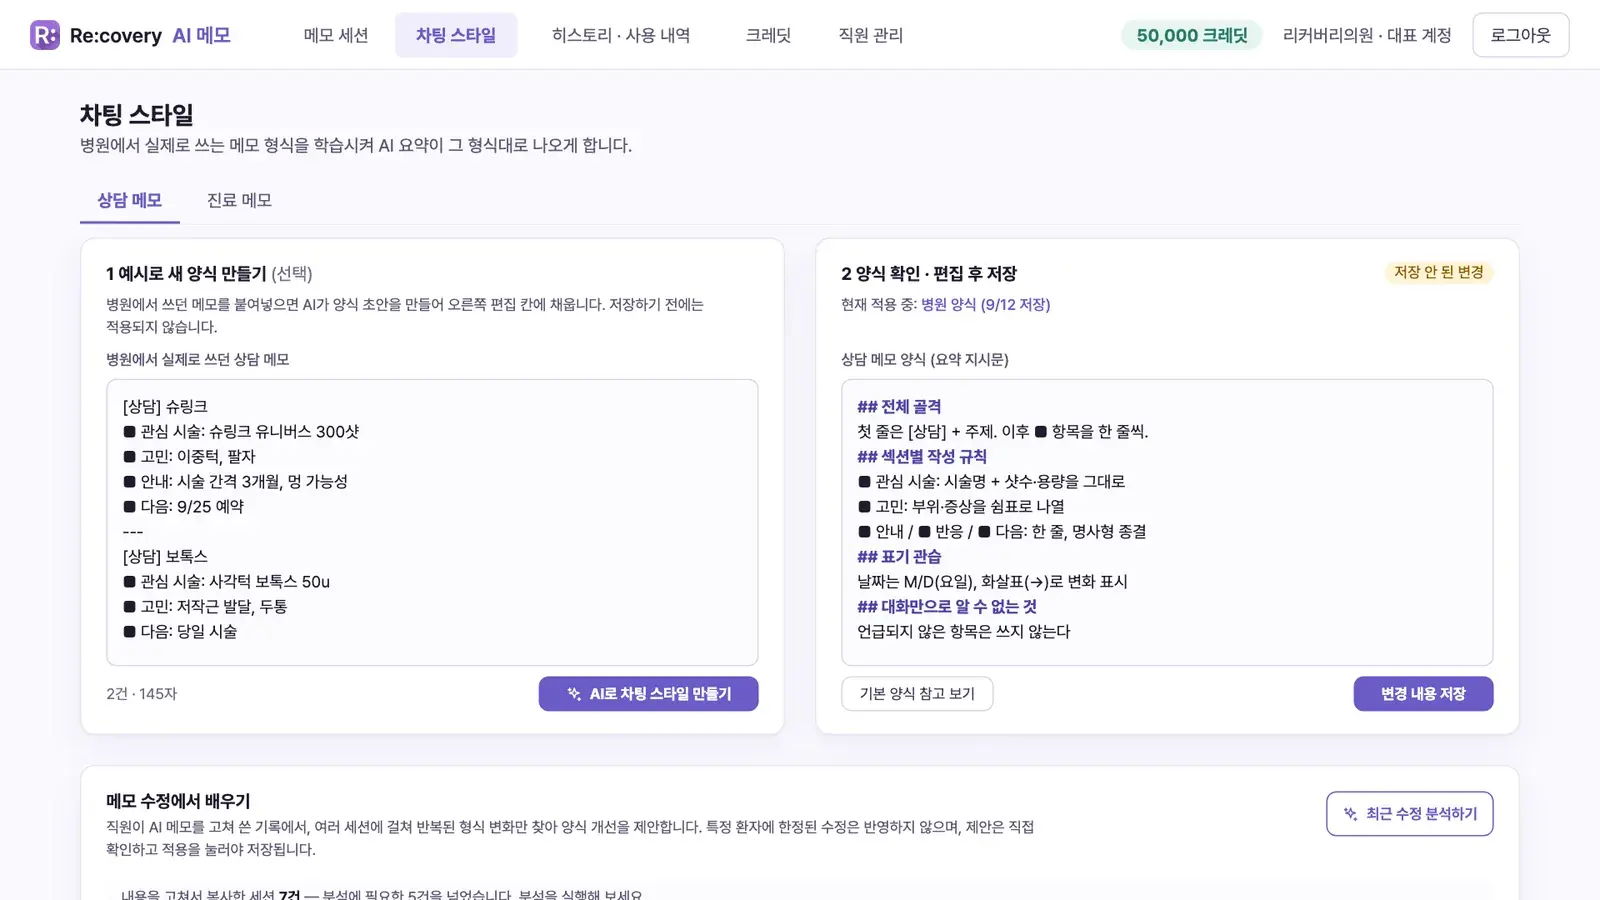The height and width of the screenshot is (900, 1600).
Task: Go to 히스토리 · 사용 내역
Action: (621, 35)
